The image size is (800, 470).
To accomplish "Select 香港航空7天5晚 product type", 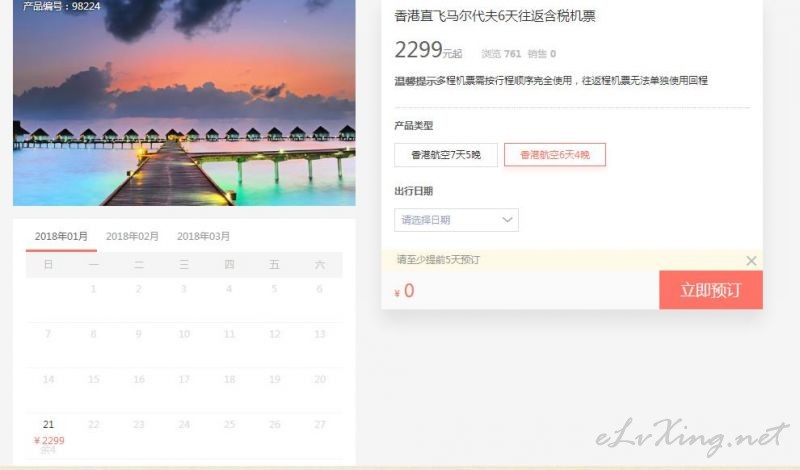I will [x=446, y=155].
